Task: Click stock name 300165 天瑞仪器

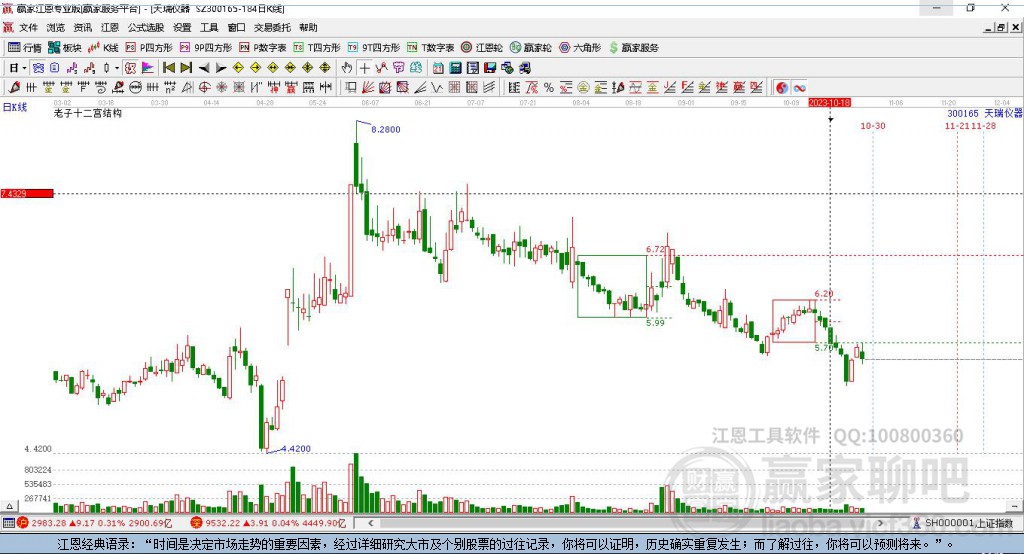Action: (x=985, y=113)
